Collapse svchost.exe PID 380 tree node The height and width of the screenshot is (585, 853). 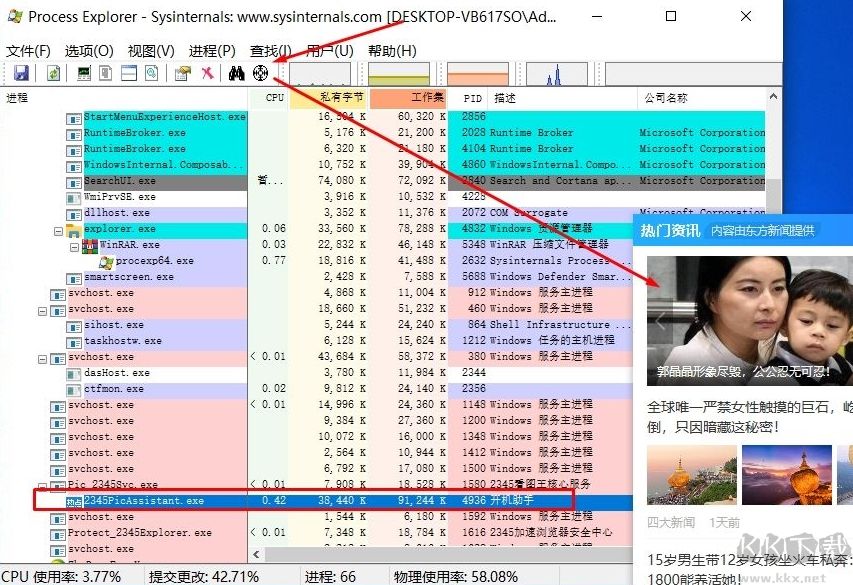(x=42, y=360)
